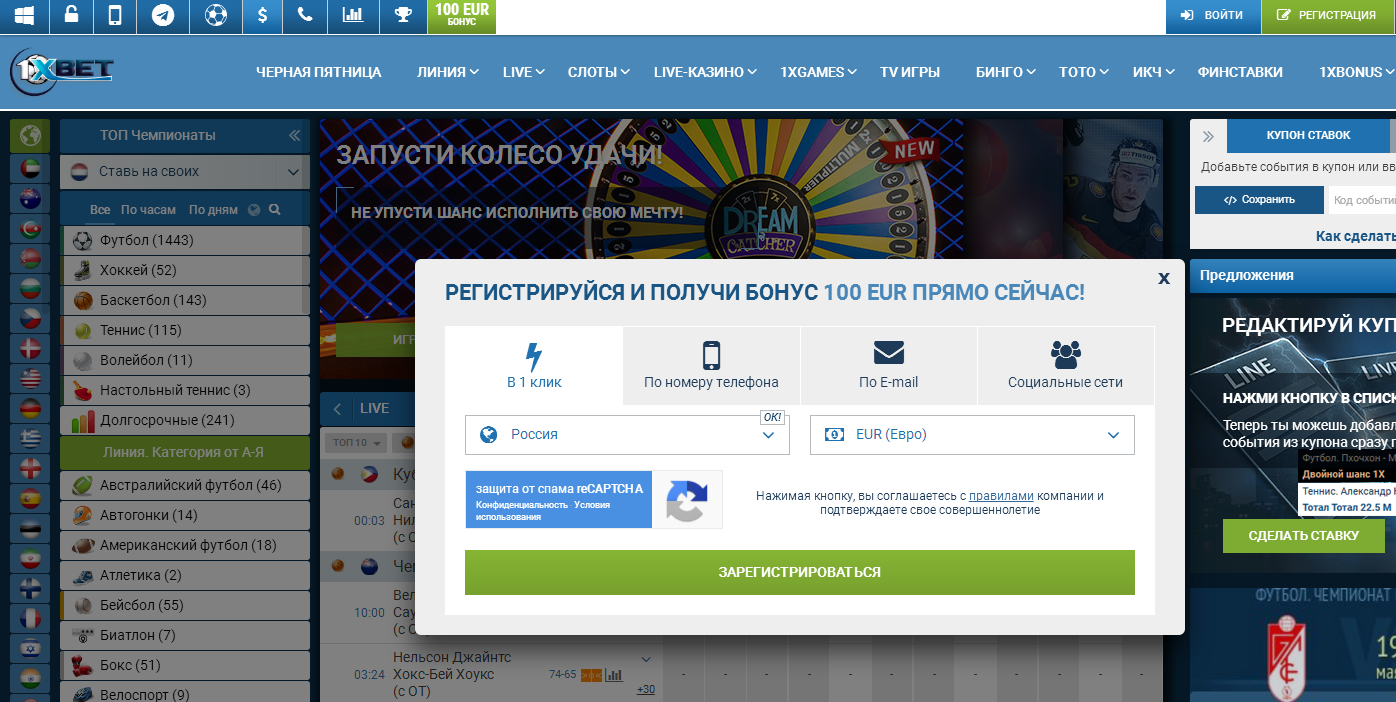Screen dimensions: 1396x702
Task: Open the правилами link
Action: point(1001,496)
